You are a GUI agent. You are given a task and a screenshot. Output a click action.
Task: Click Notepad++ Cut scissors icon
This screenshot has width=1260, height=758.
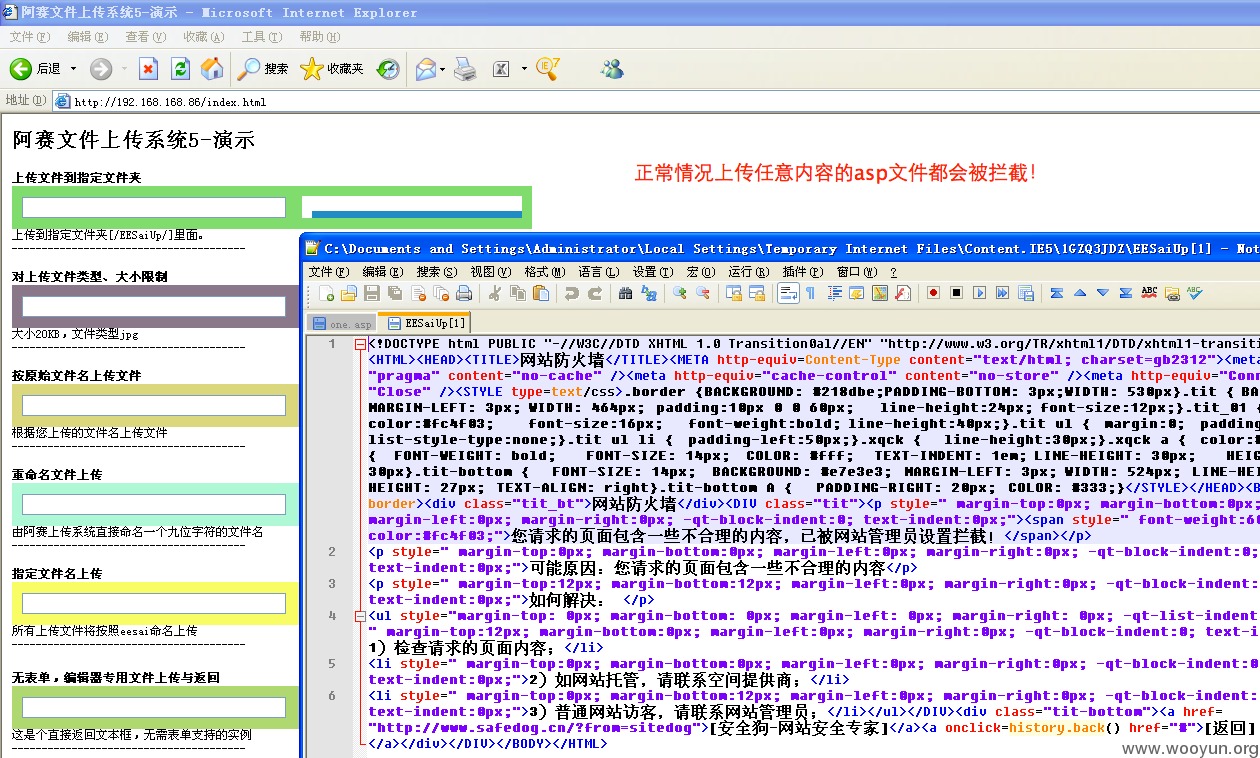[x=494, y=293]
